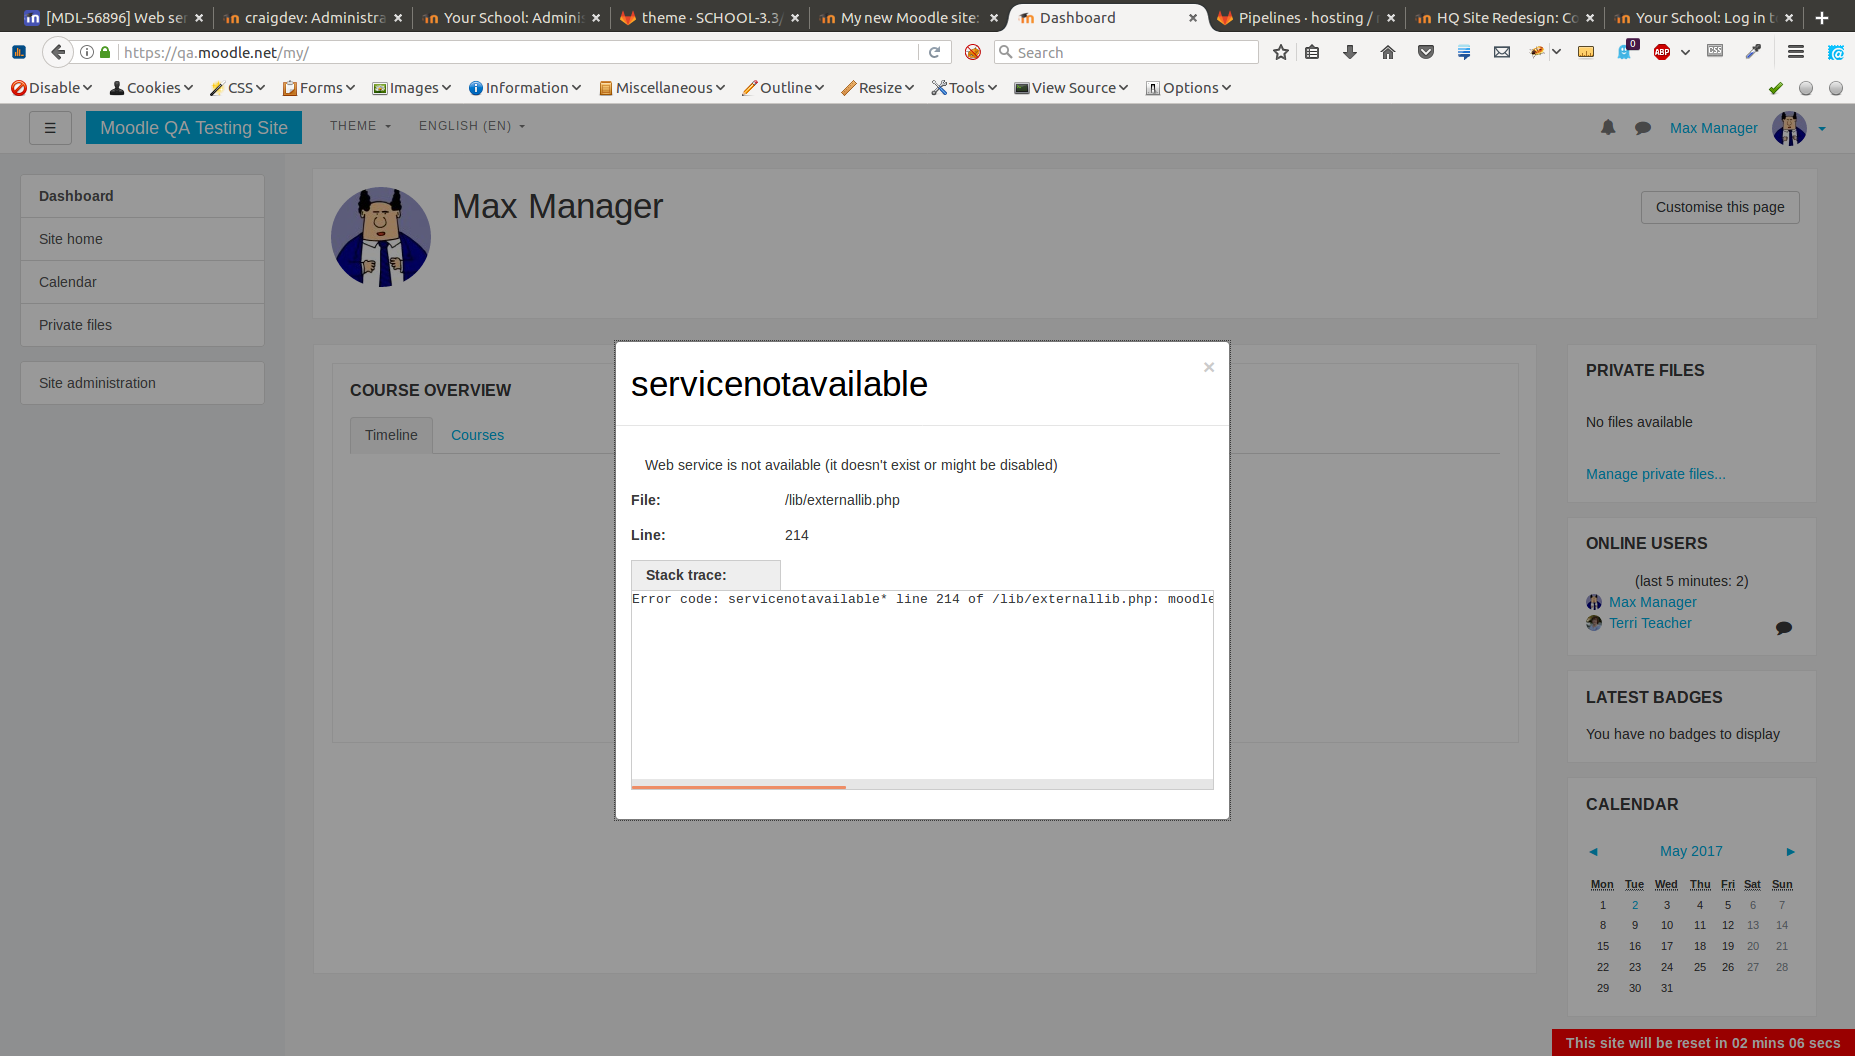Close the servicenotavailable error dialog
This screenshot has height=1056, width=1855.
pyautogui.click(x=1209, y=367)
